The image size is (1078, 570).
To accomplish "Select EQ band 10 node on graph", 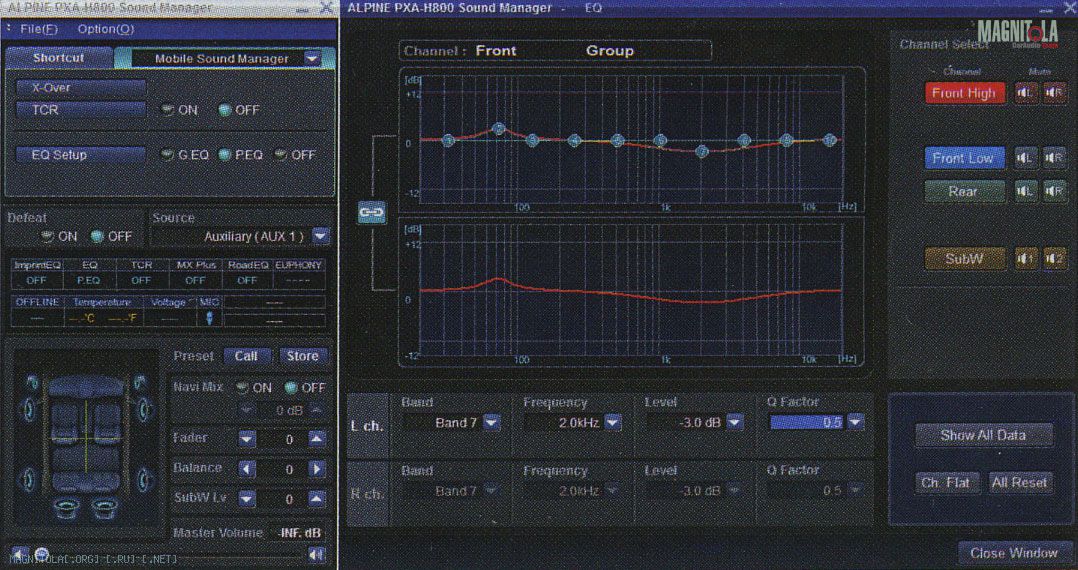I will coord(830,140).
